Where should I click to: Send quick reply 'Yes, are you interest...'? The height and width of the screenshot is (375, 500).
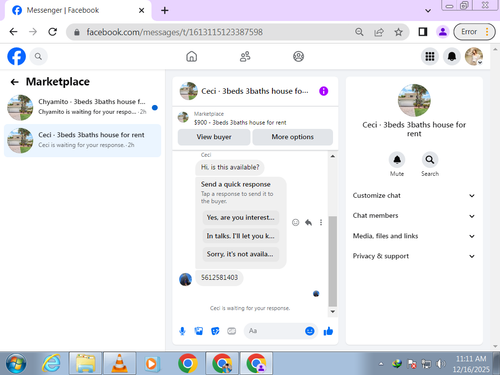coord(240,218)
